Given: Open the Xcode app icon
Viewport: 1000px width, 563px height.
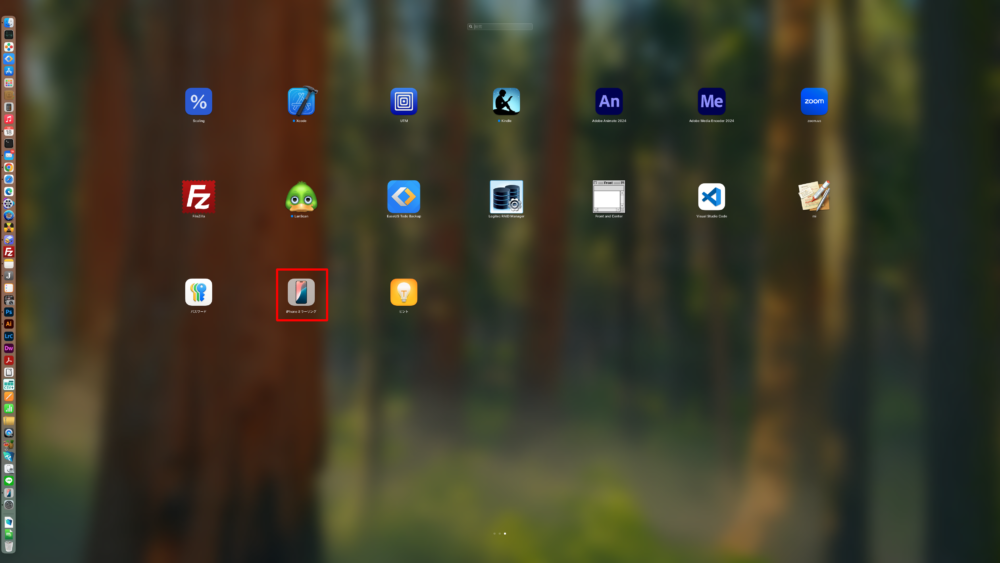Looking at the screenshot, I should [x=301, y=101].
